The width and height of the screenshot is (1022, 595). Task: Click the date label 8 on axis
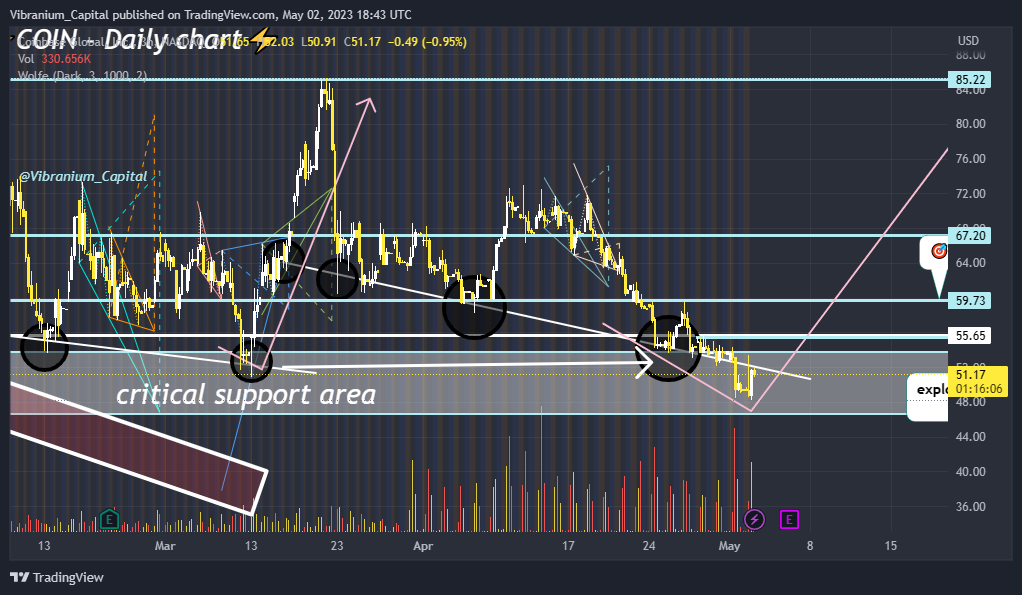810,546
